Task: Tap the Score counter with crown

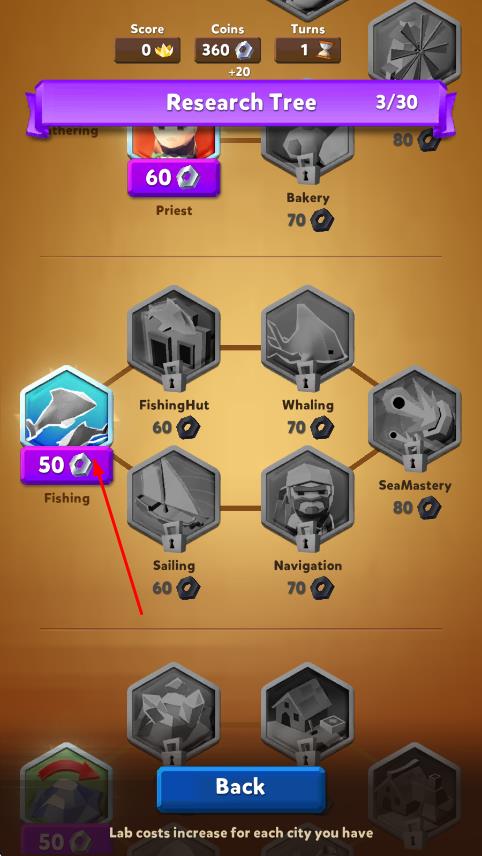Action: pyautogui.click(x=147, y=50)
